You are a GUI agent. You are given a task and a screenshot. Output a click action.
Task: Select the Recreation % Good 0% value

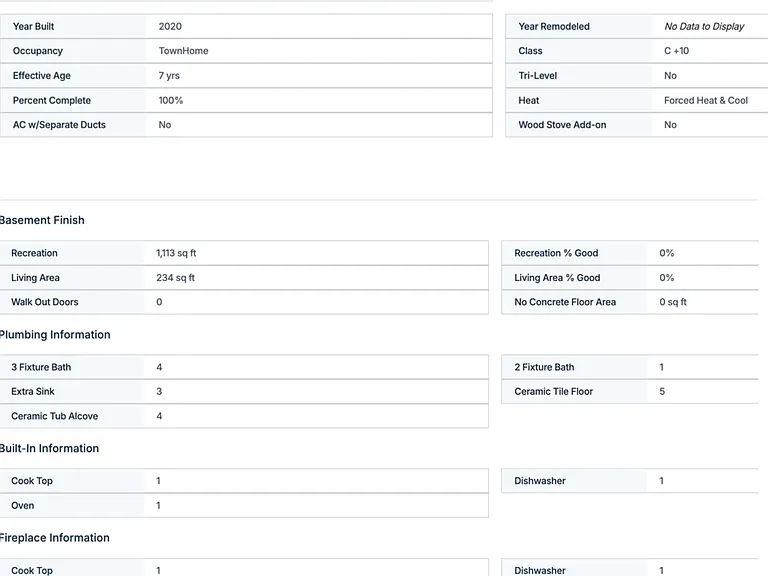click(x=666, y=253)
